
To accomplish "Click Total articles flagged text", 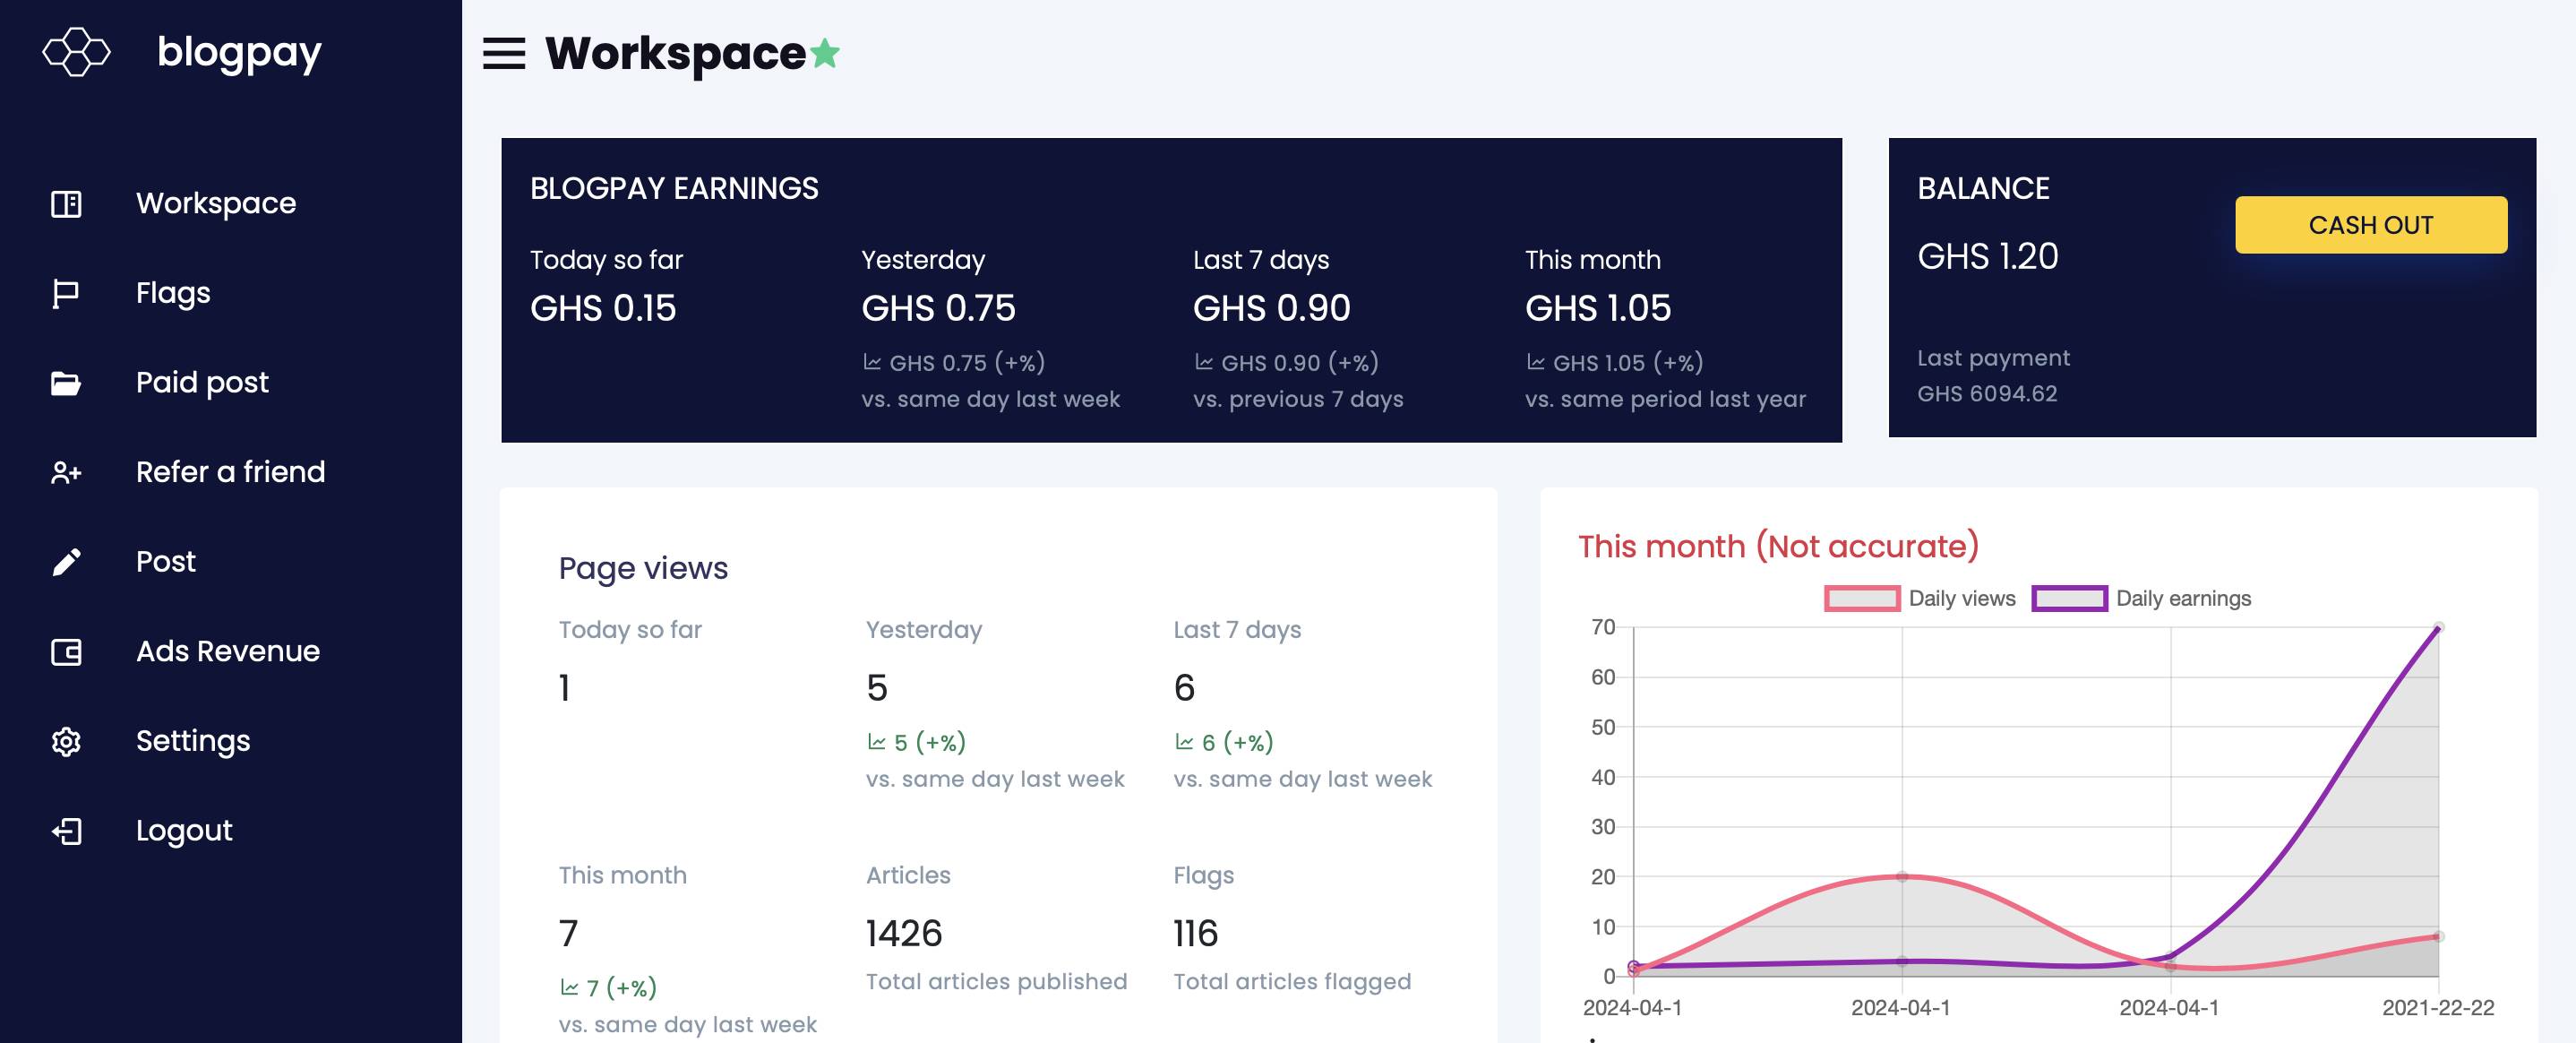I will [1292, 982].
